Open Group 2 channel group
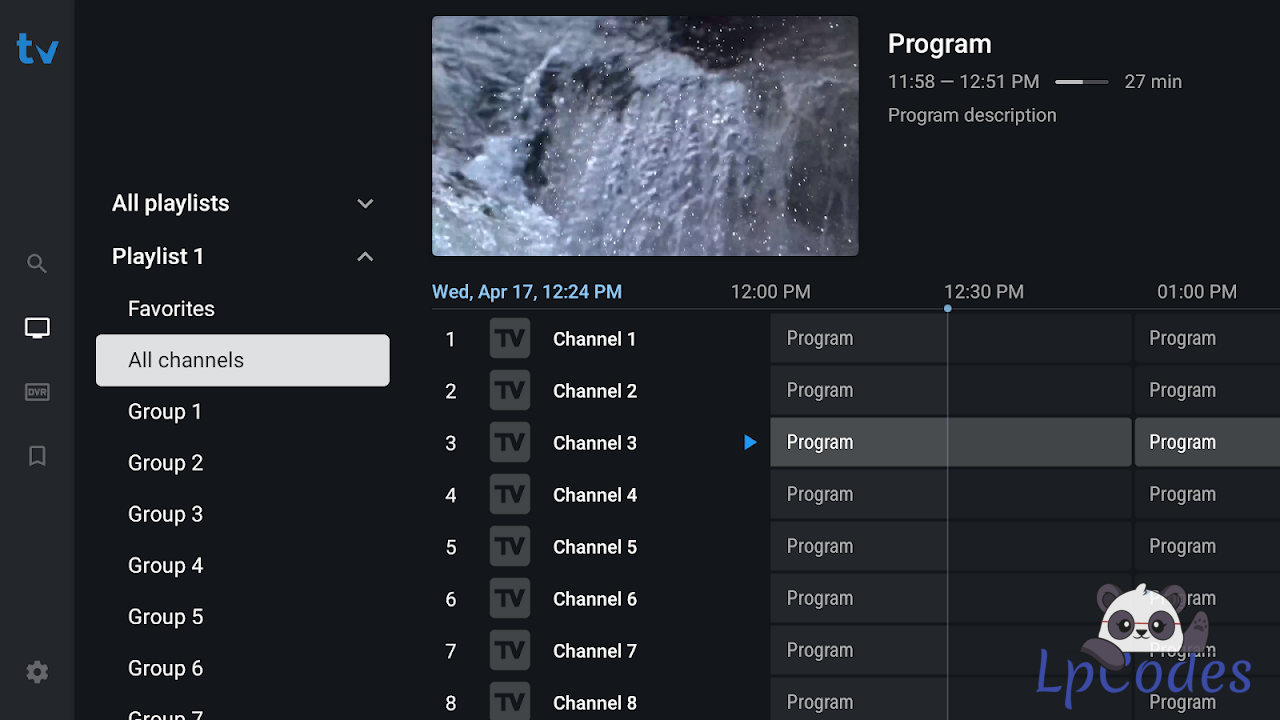This screenshot has width=1280, height=720. pyautogui.click(x=165, y=463)
